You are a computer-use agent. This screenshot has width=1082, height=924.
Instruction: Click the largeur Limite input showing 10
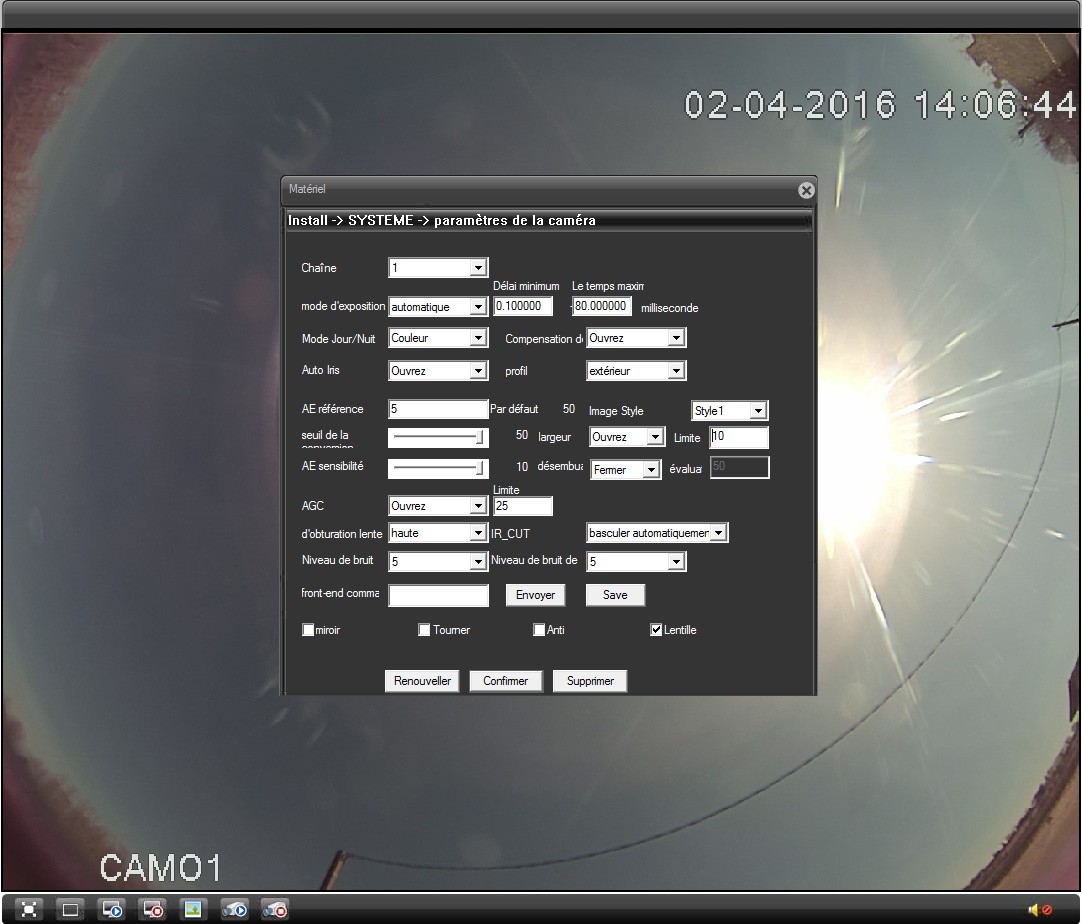(x=739, y=437)
